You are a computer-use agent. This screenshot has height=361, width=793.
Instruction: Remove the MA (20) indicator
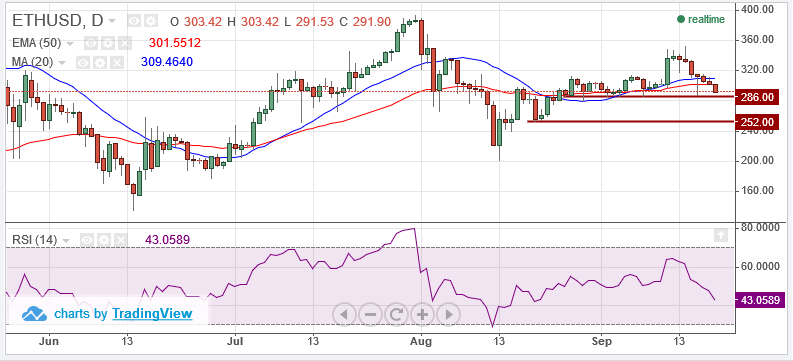(x=117, y=63)
